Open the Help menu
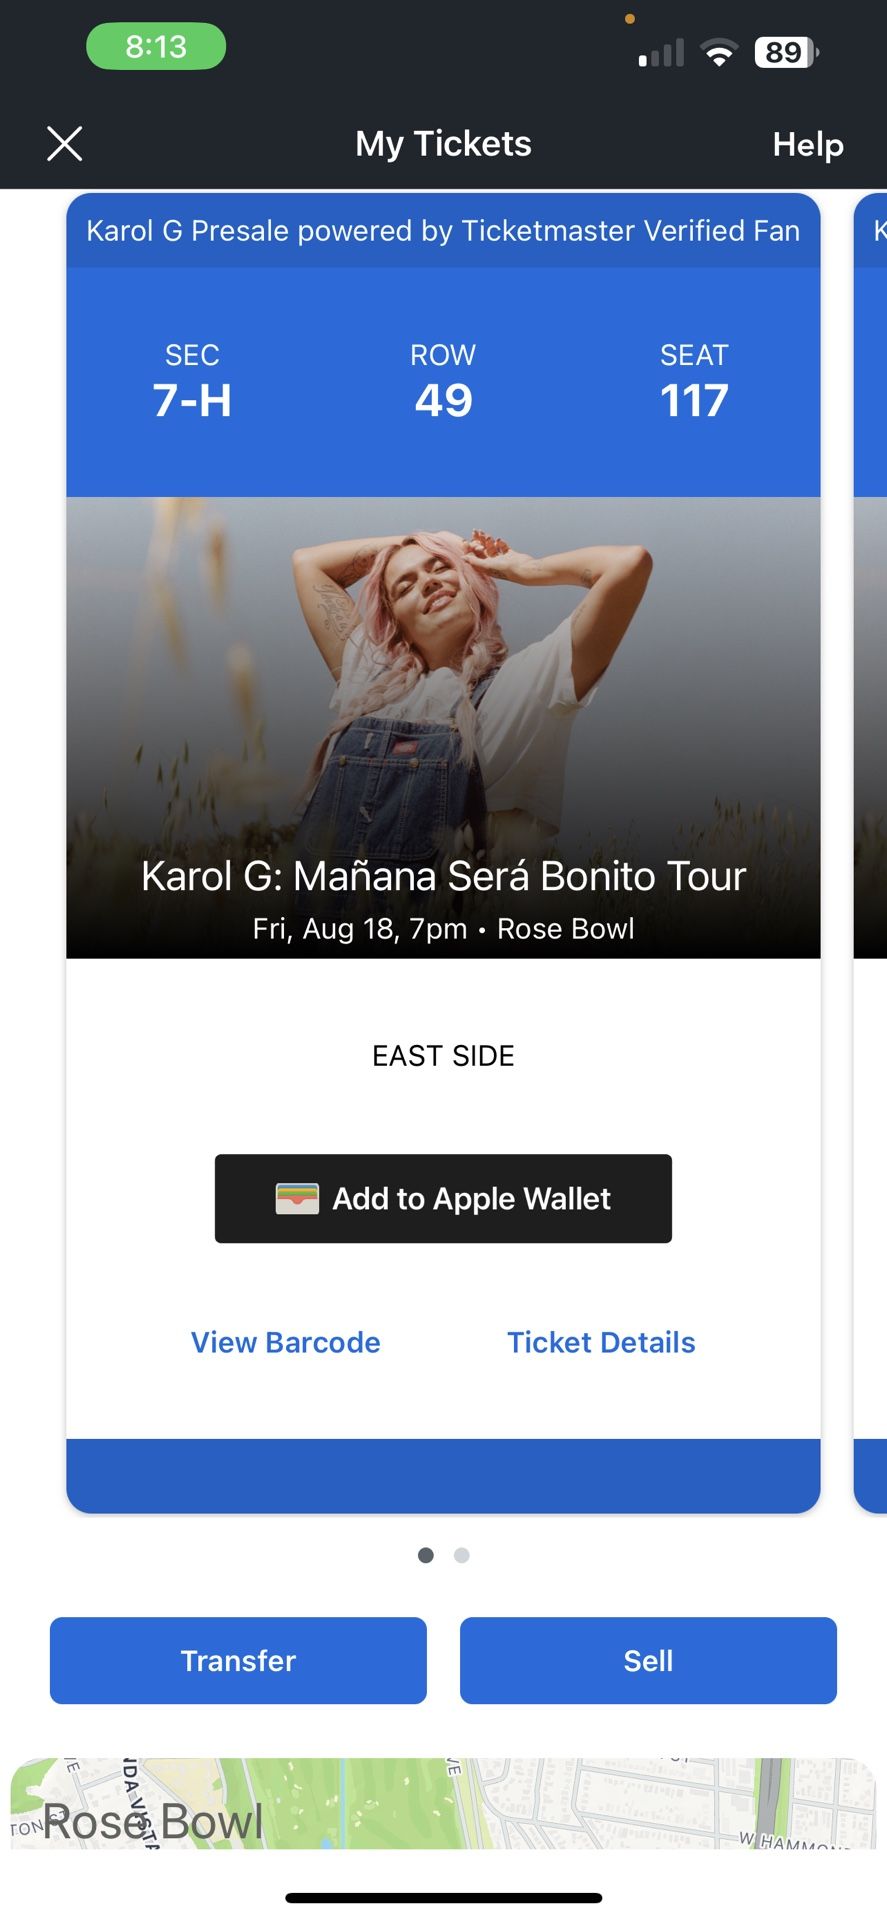Screen dimensions: 887x1920 807,144
